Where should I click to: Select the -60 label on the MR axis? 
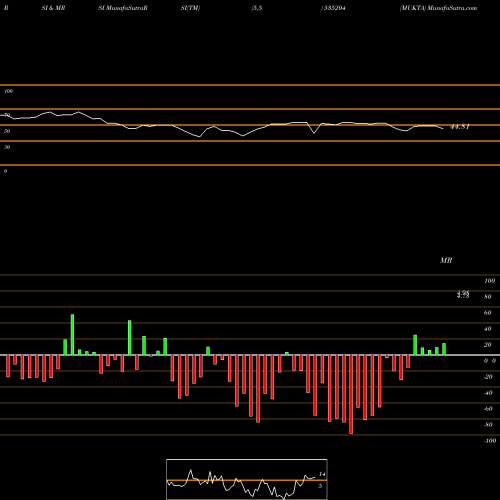[x=488, y=409]
